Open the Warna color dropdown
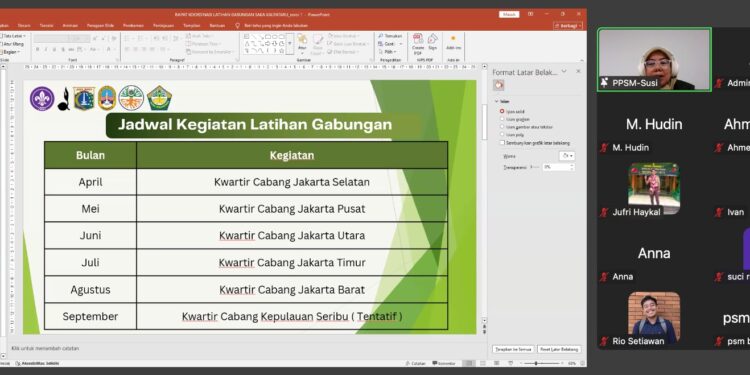The height and width of the screenshot is (375, 750). click(x=567, y=156)
